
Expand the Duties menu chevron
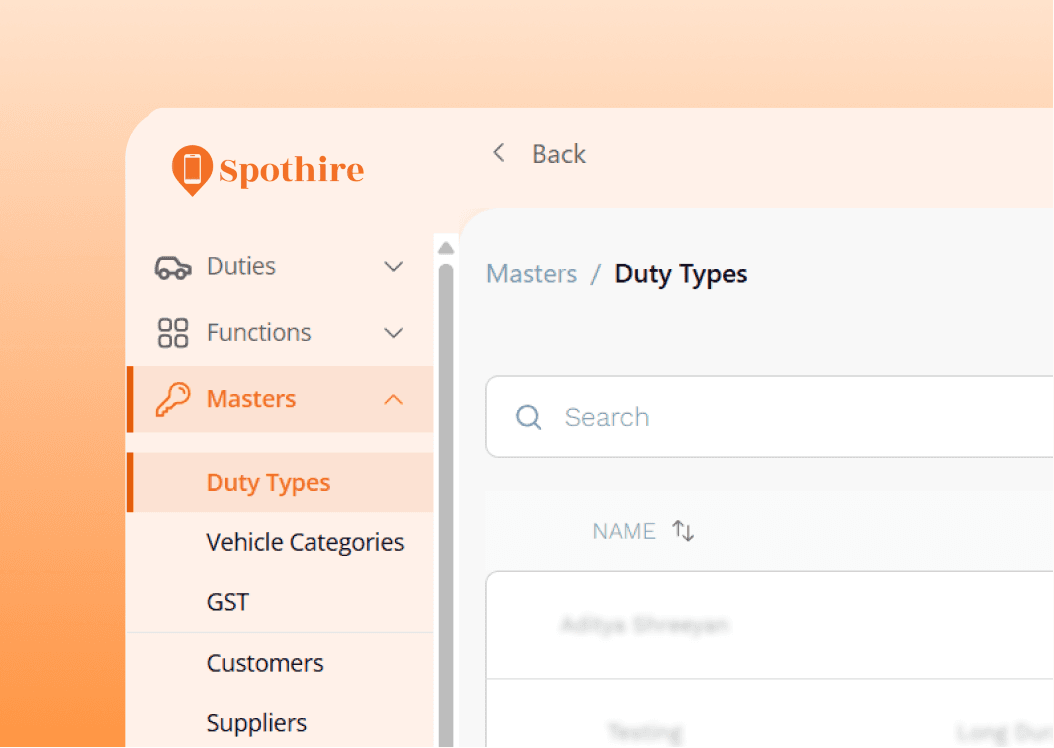394,267
